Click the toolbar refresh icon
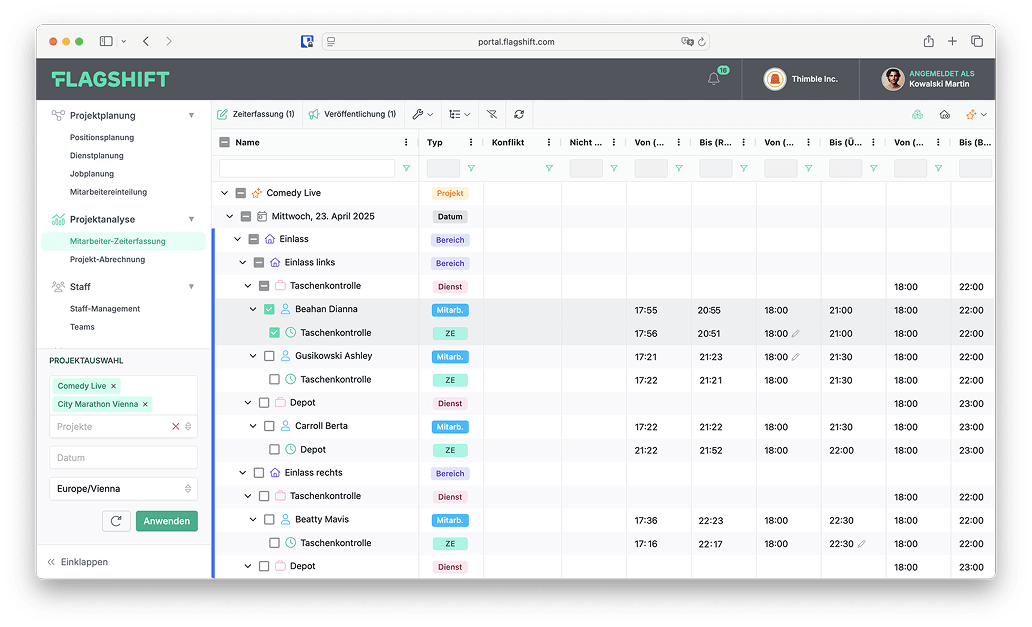This screenshot has height=627, width=1032. coord(519,115)
